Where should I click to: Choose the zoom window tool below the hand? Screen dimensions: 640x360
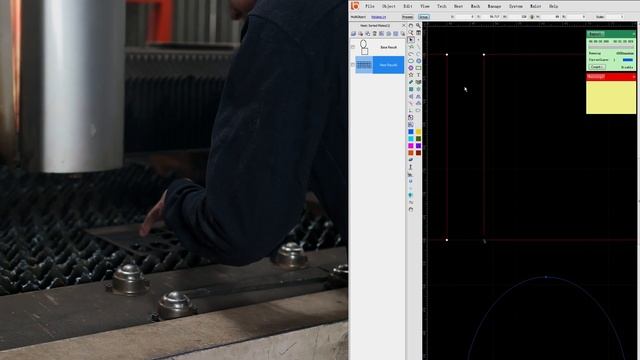411,33
